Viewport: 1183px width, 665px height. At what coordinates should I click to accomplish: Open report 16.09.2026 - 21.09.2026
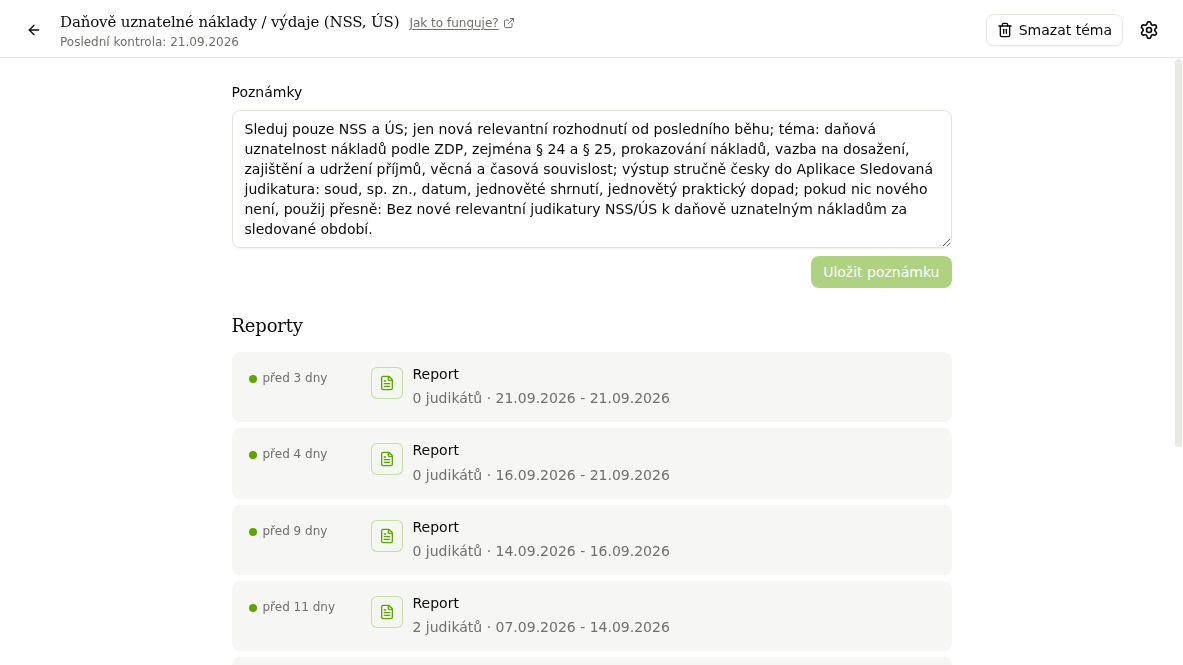[592, 463]
